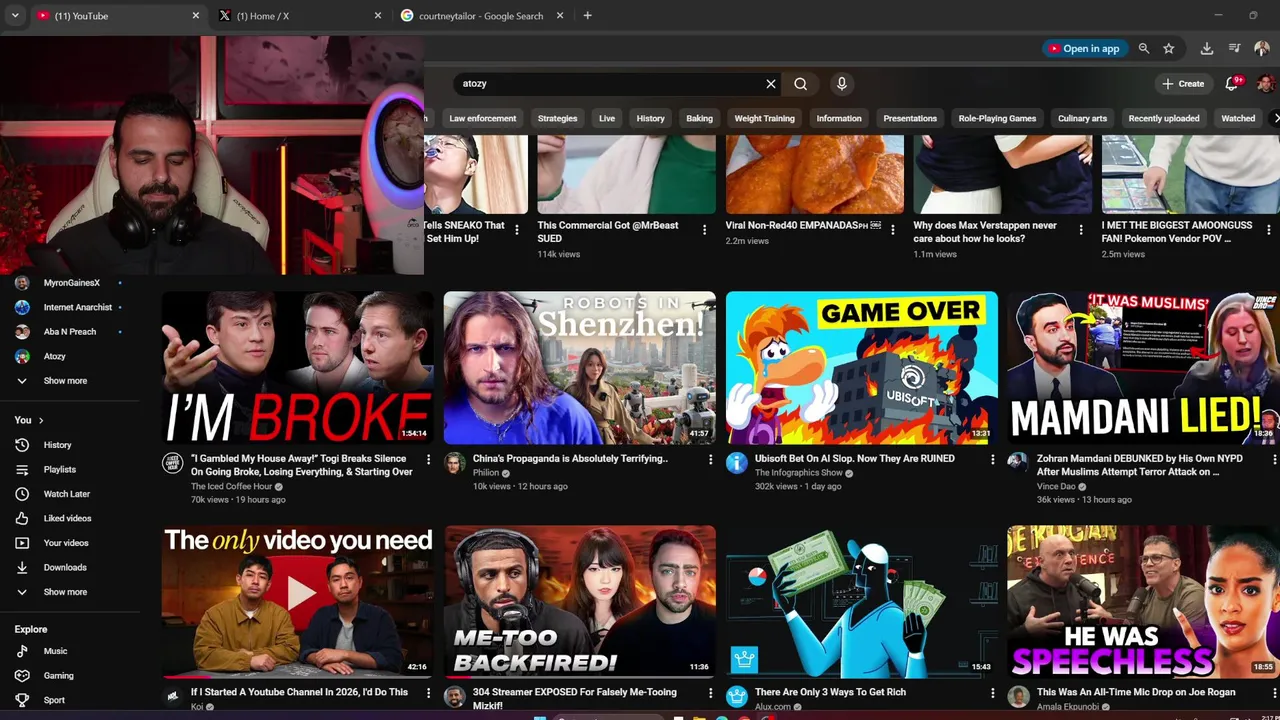Open Robots in Shenzhen video thumbnail
Viewport: 1280px width, 720px height.
pyautogui.click(x=580, y=367)
